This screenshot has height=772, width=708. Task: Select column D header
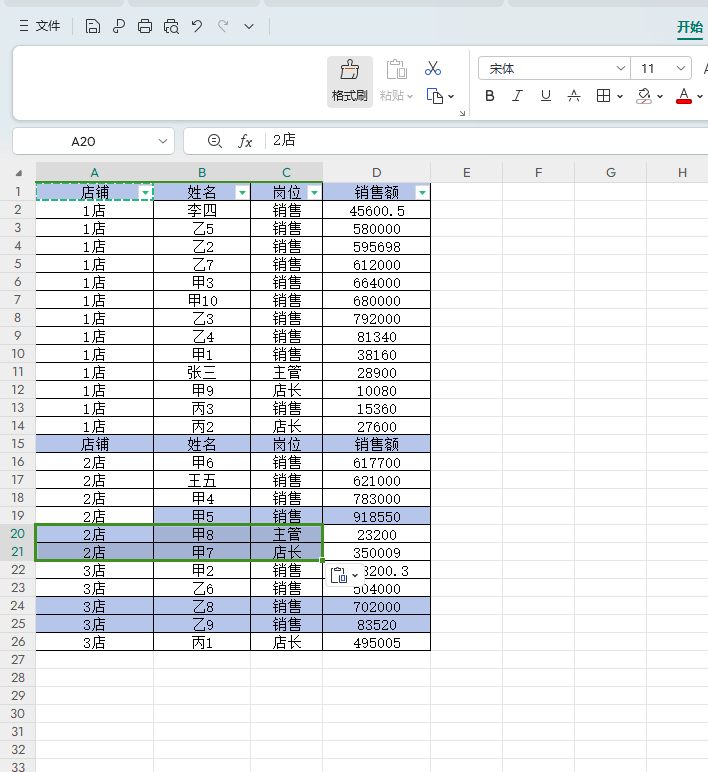click(x=377, y=172)
